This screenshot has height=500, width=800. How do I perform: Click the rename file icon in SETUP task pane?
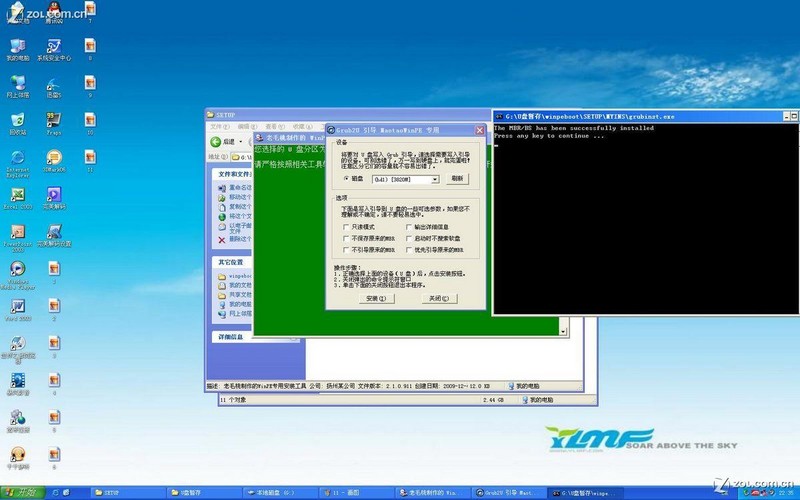point(221,188)
